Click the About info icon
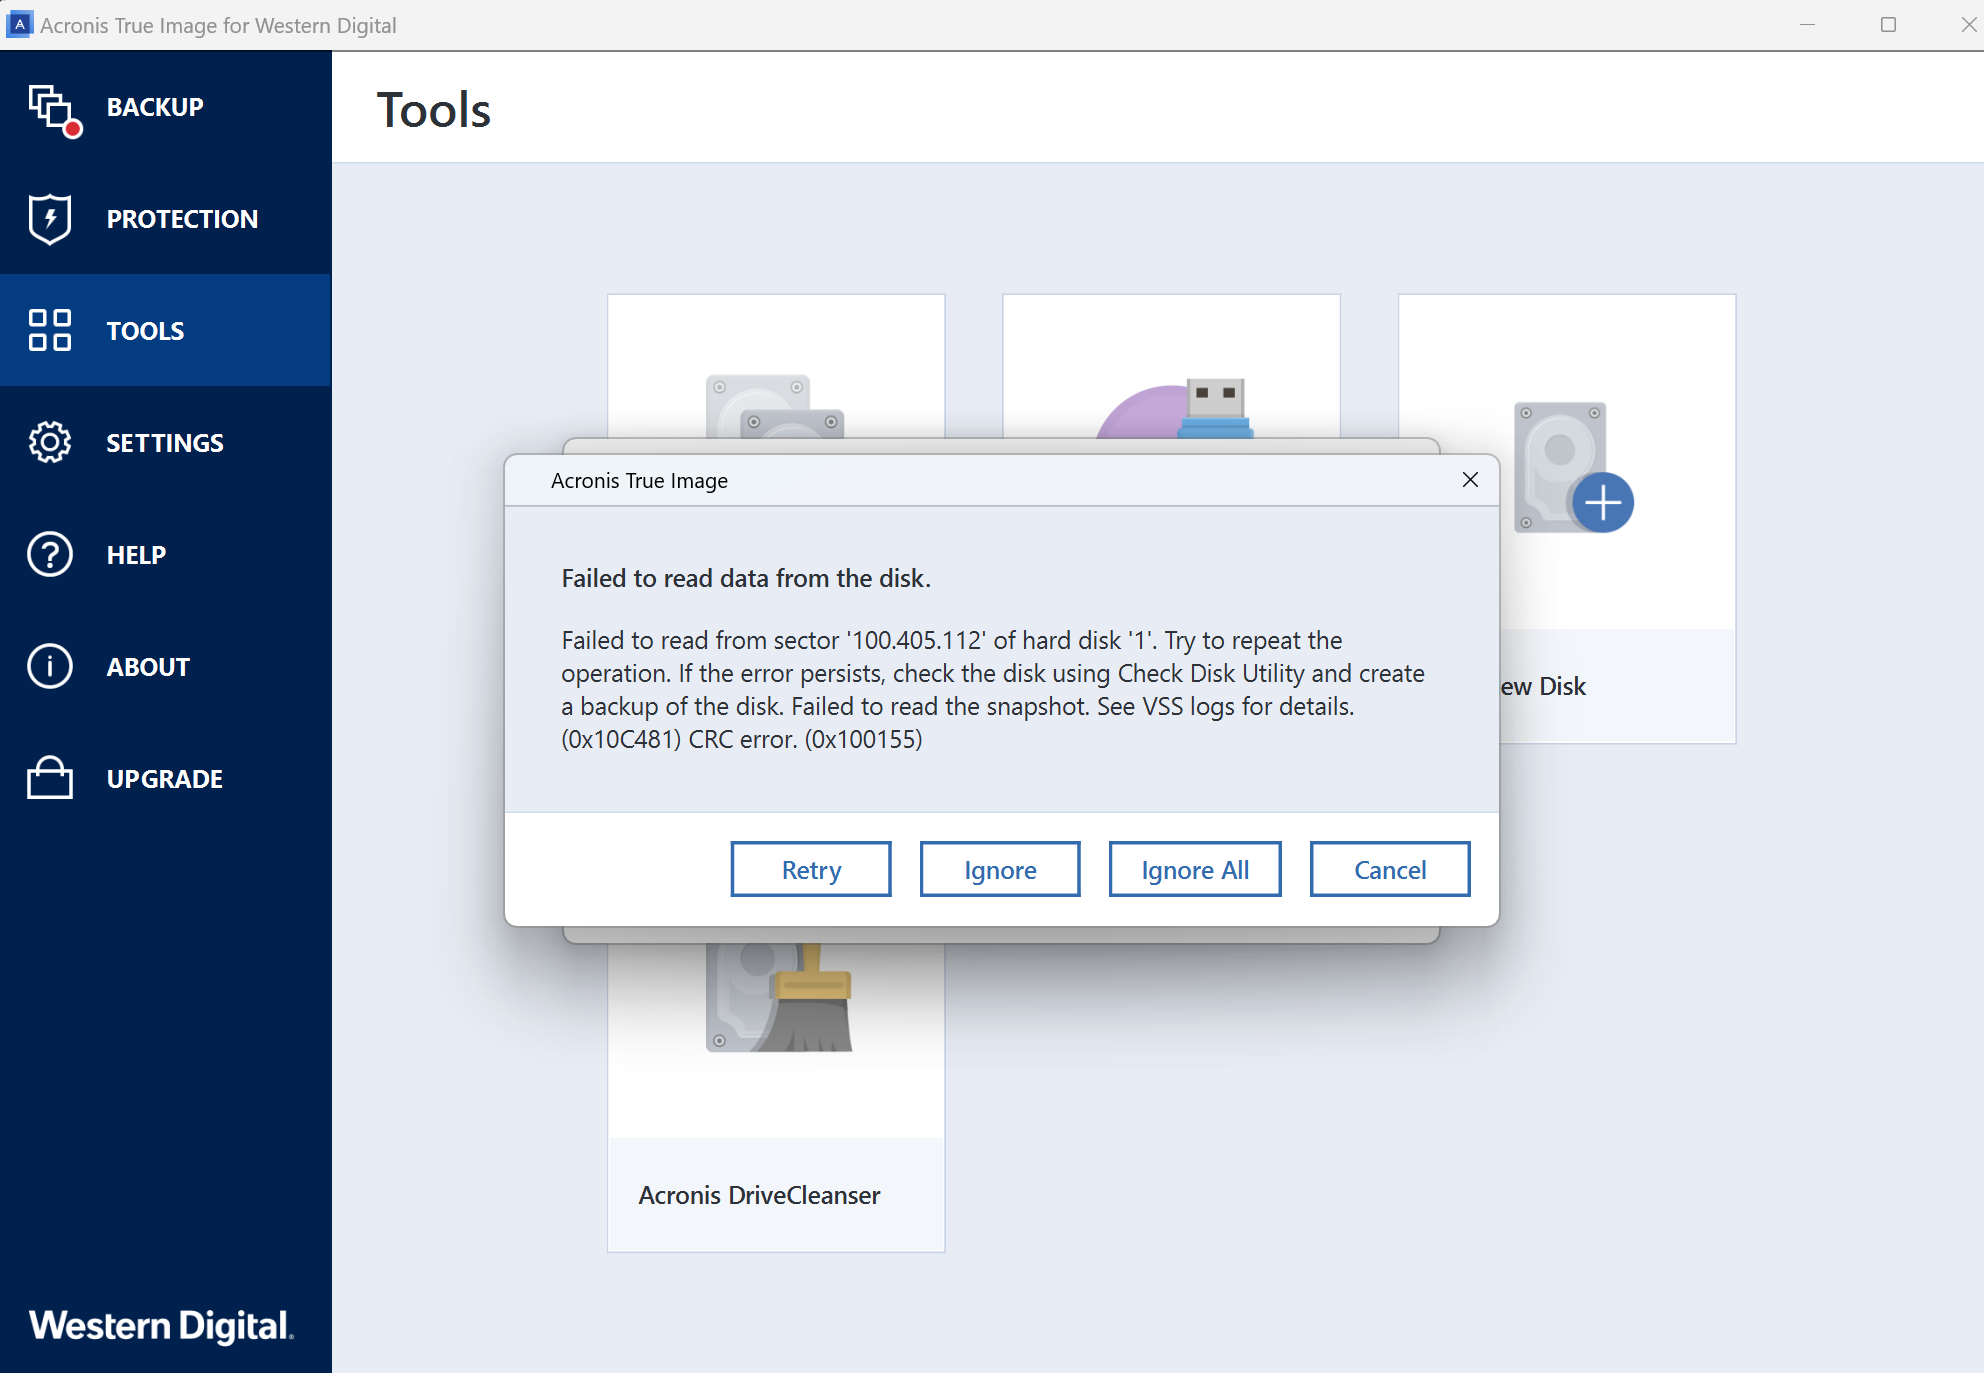This screenshot has width=1984, height=1373. coord(49,667)
